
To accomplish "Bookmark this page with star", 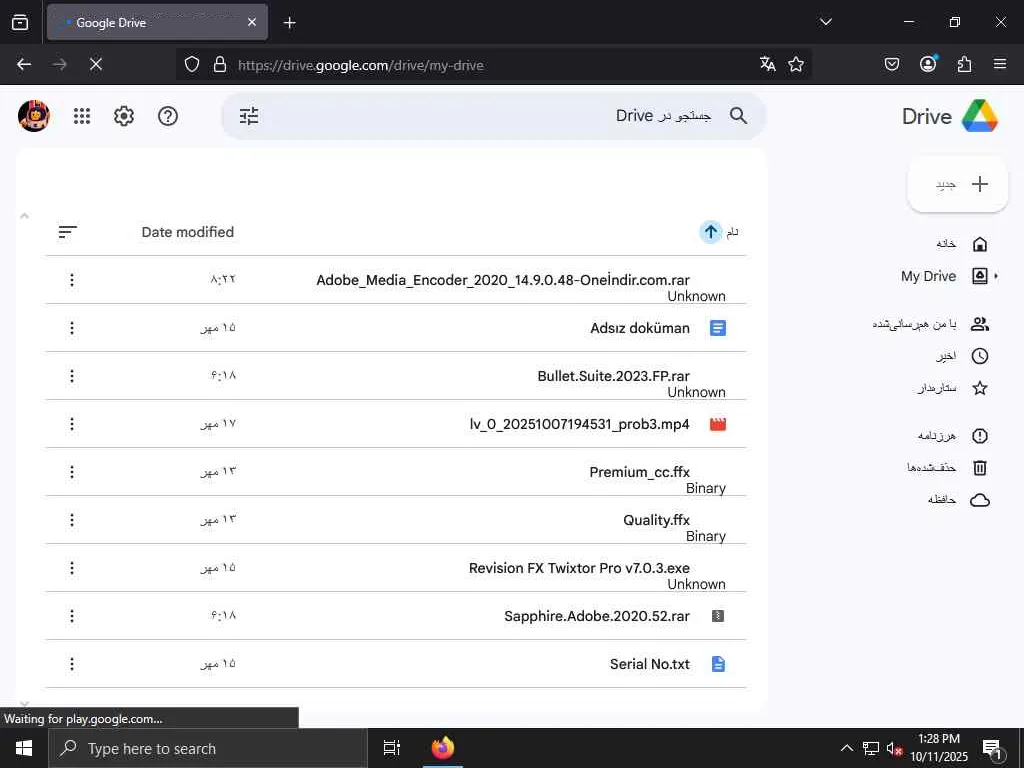I will tap(795, 64).
